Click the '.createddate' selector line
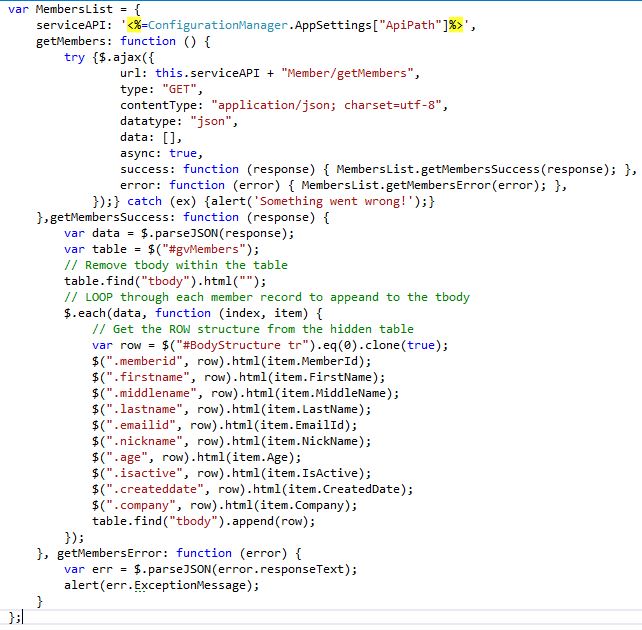 tap(252, 489)
